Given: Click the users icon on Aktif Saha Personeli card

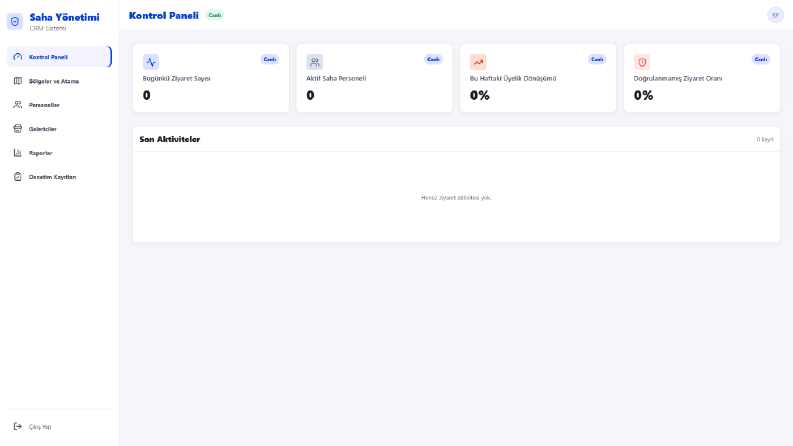Looking at the screenshot, I should (x=315, y=62).
